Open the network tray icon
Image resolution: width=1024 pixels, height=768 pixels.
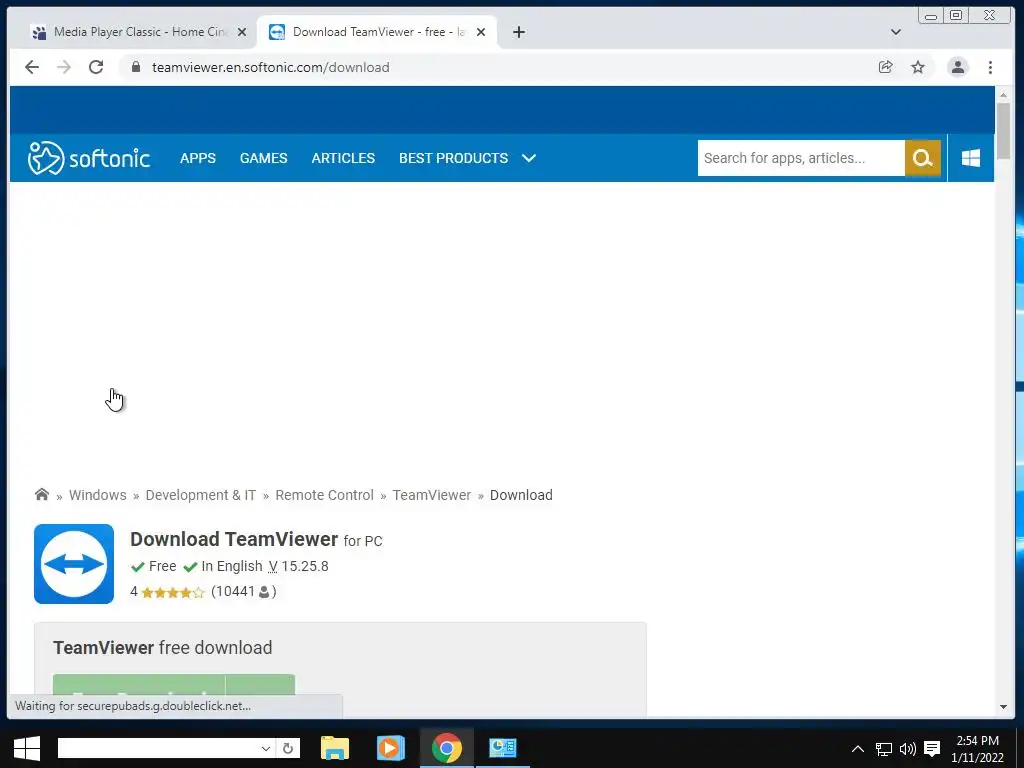click(884, 748)
